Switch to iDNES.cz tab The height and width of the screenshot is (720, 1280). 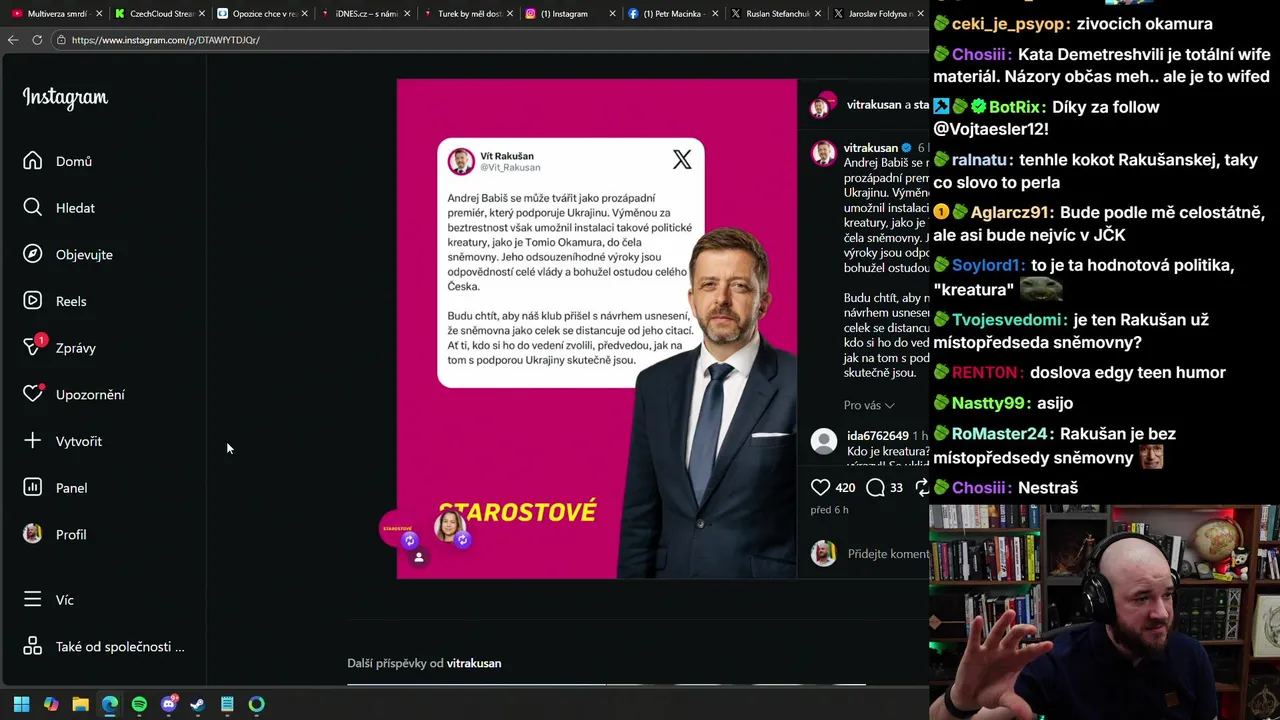pyautogui.click(x=362, y=14)
